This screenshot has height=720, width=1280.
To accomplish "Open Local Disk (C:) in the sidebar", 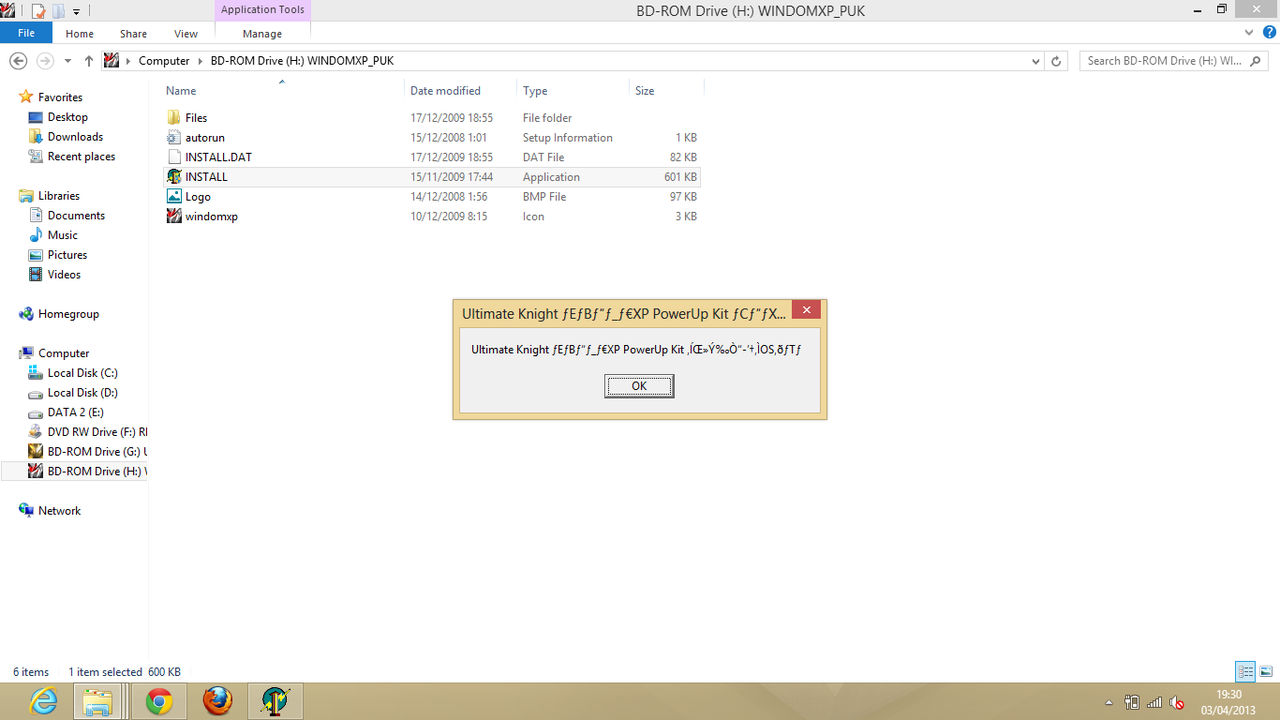I will click(x=82, y=373).
